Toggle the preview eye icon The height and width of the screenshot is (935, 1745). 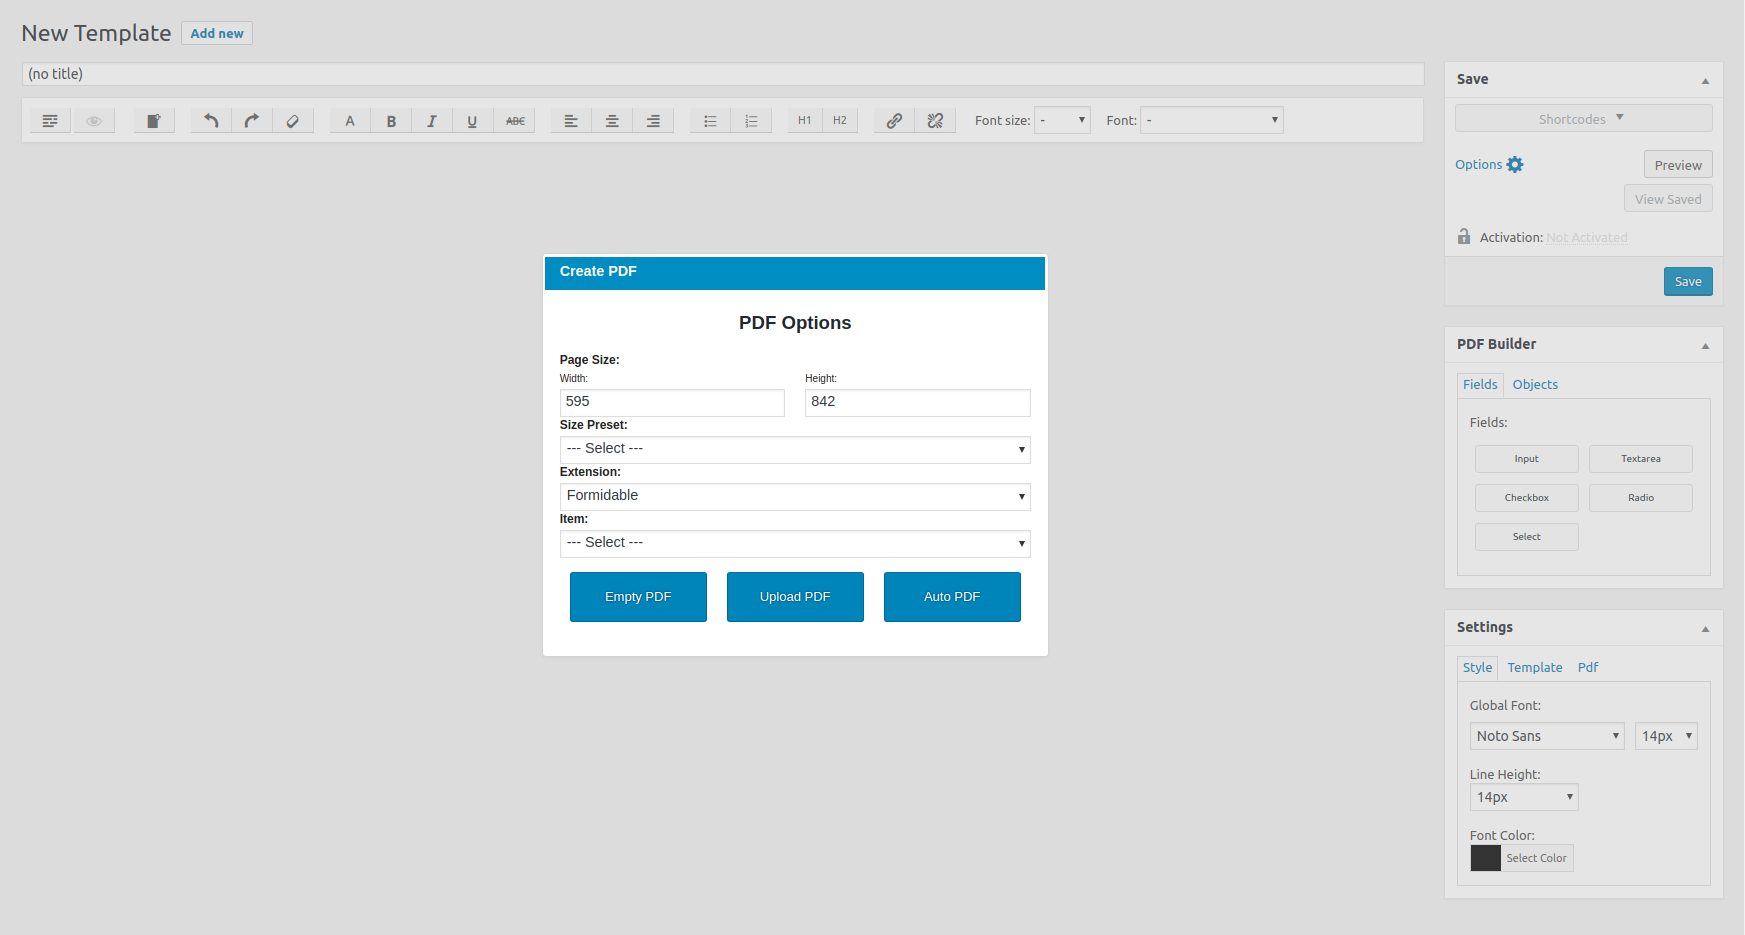[94, 120]
